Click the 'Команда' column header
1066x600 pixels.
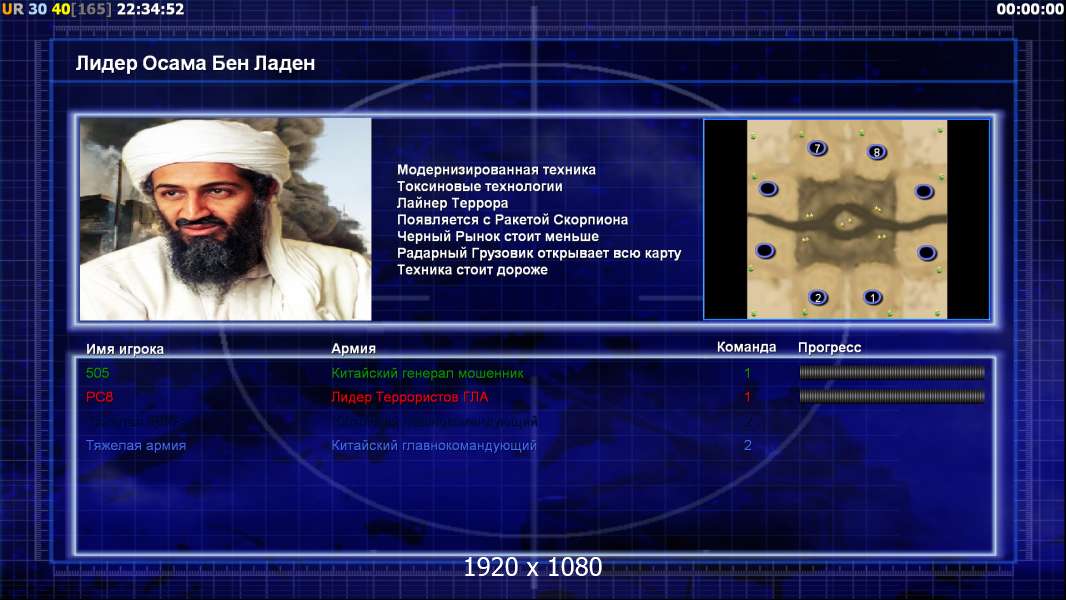click(746, 347)
